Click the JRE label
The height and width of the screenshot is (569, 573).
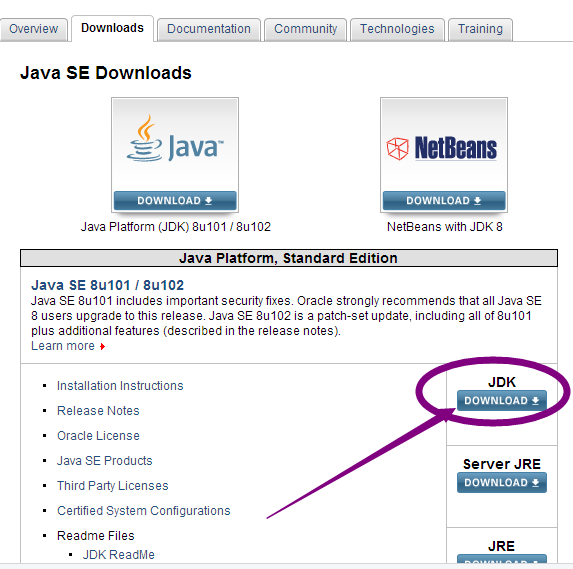coord(501,546)
